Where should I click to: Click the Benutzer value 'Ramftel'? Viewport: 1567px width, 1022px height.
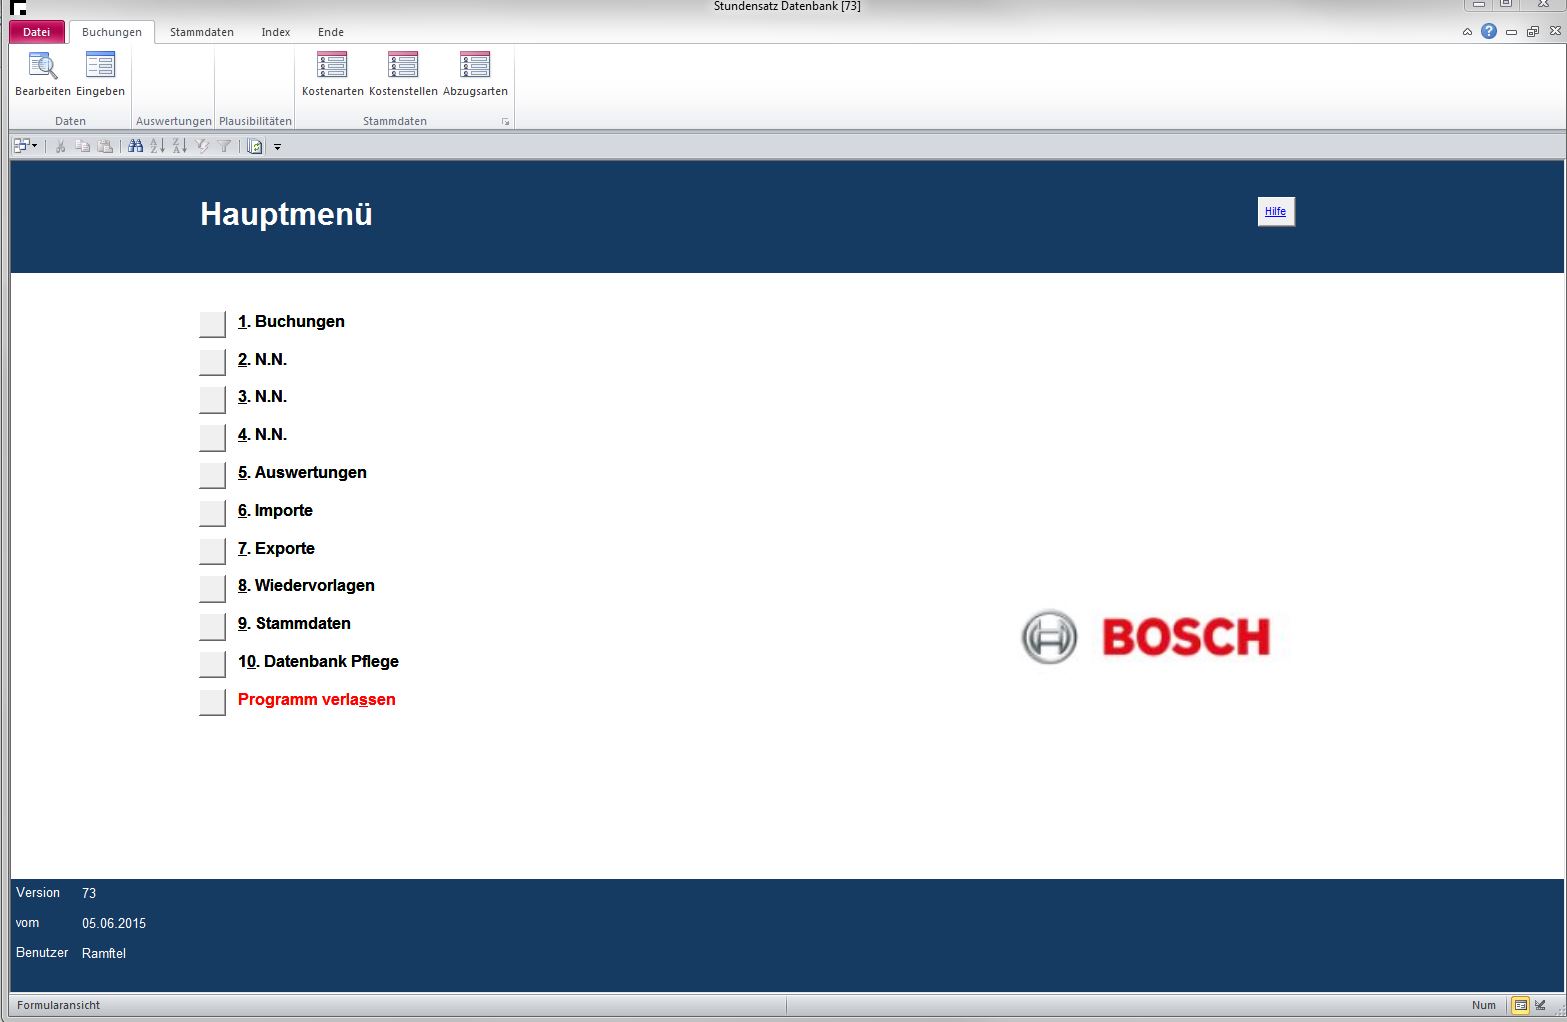tap(104, 953)
